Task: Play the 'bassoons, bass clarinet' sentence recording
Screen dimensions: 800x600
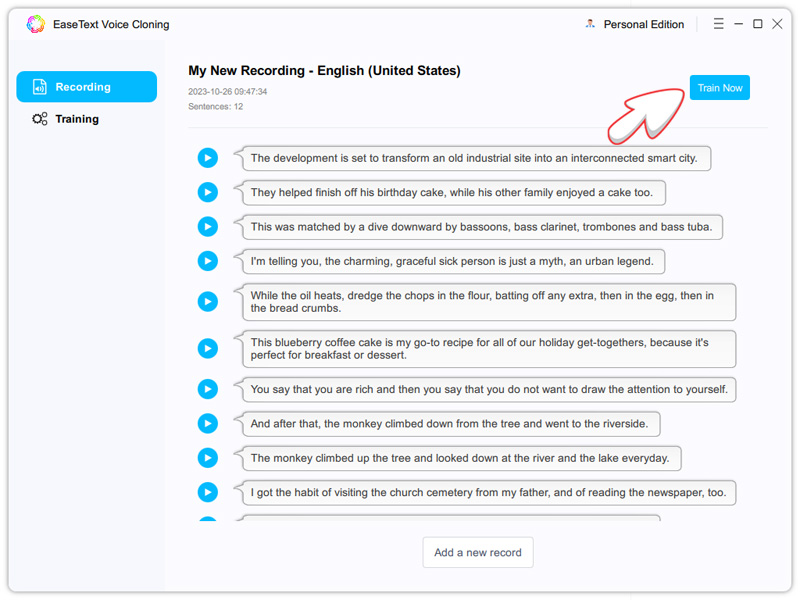Action: point(208,227)
